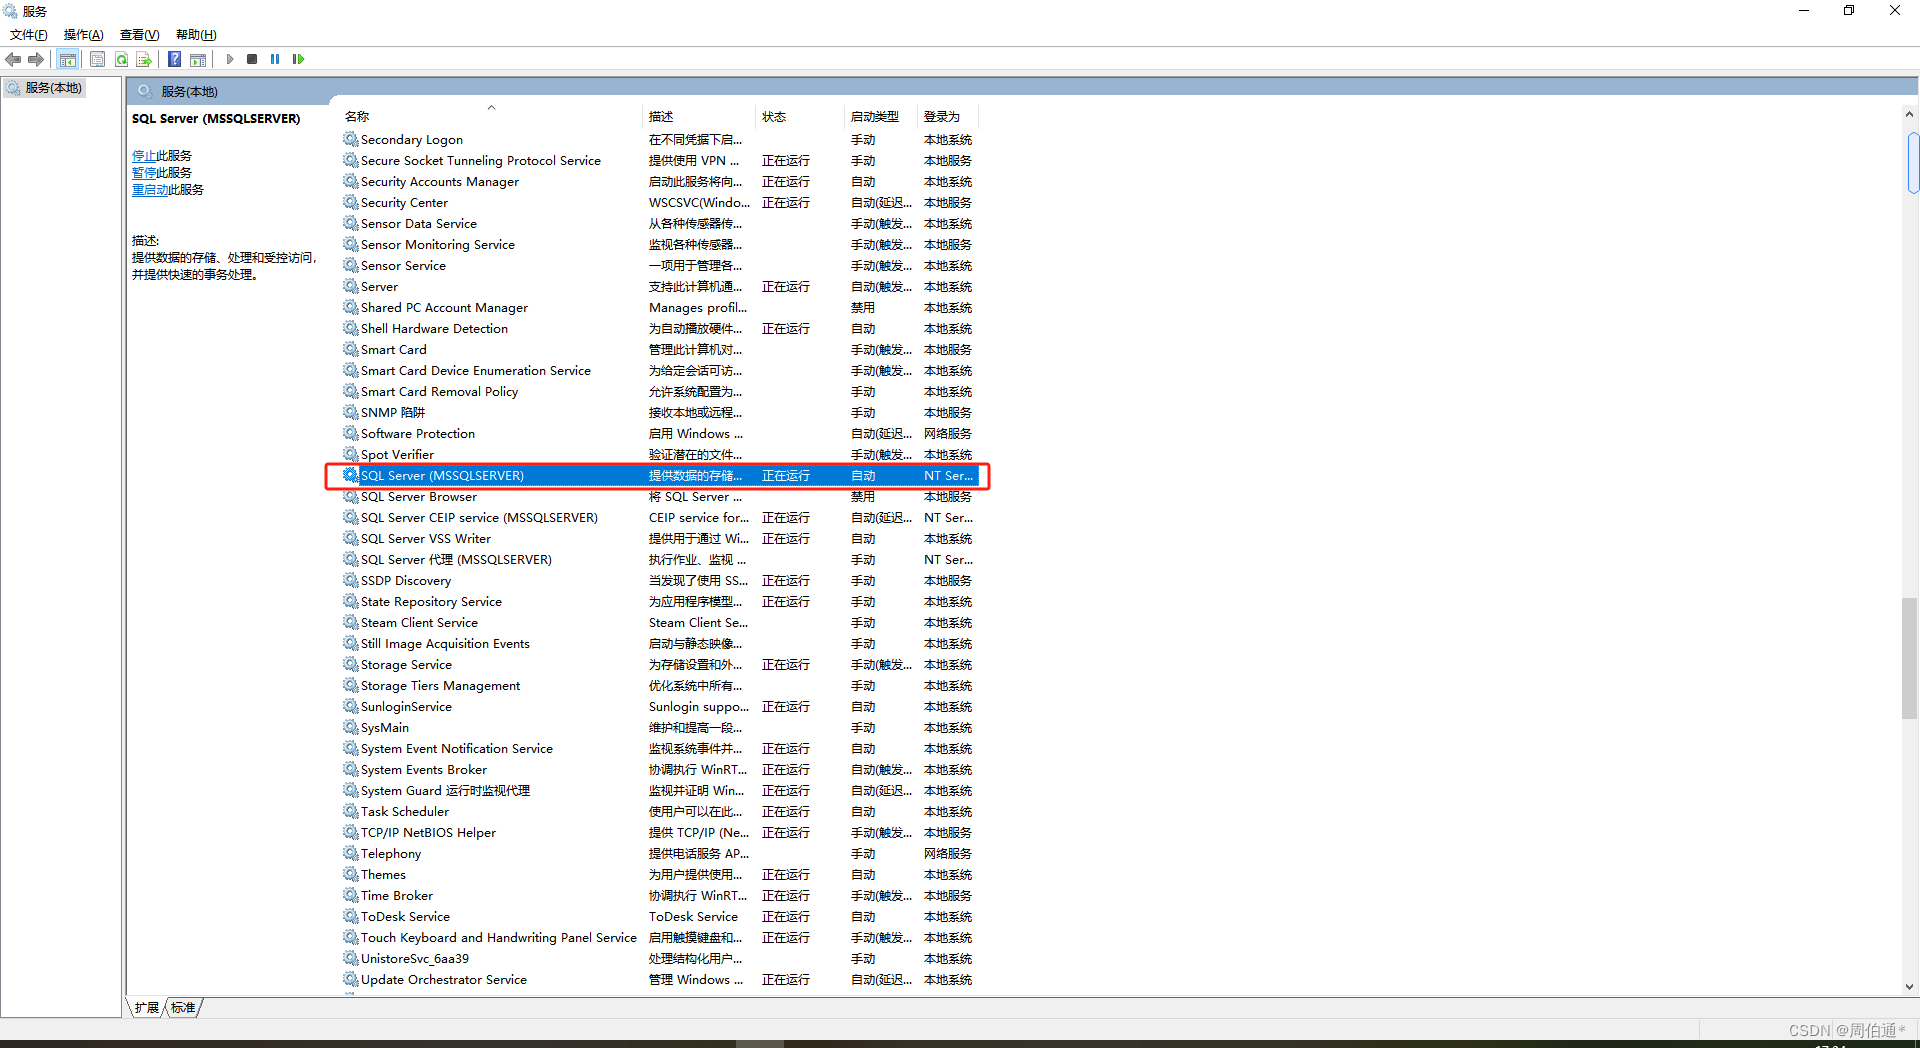This screenshot has height=1048, width=1920.
Task: Sort by the 状态 column header
Action: [801, 117]
